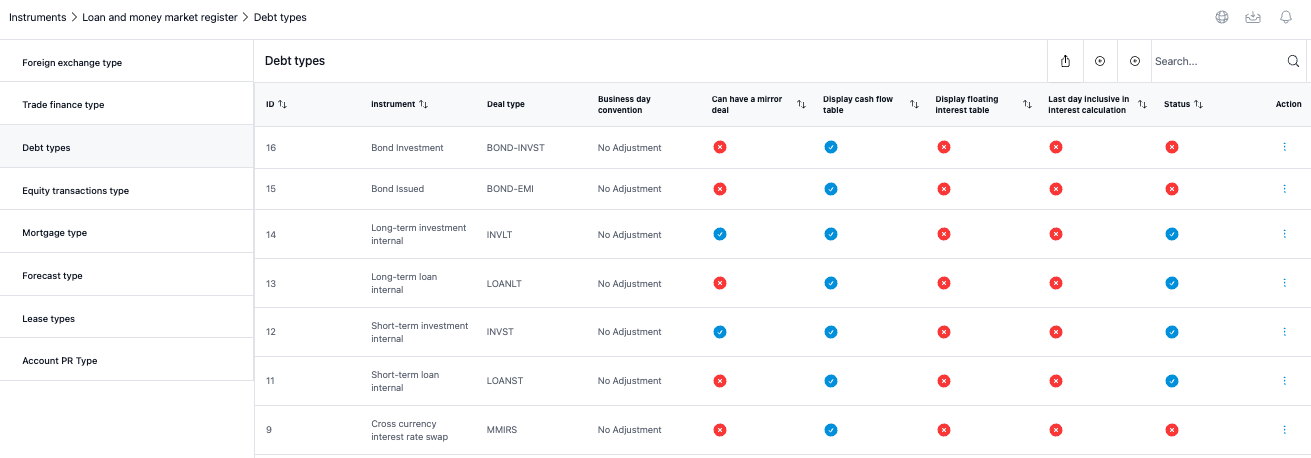
Task: Click the last day inclusive cross for LOANST row
Action: [1055, 381]
